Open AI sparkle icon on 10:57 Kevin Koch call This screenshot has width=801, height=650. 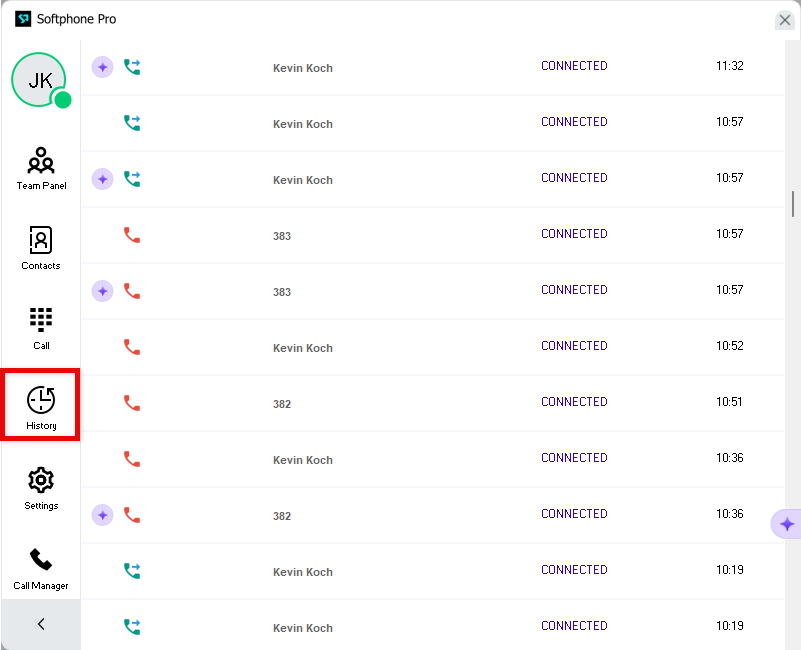tap(102, 179)
